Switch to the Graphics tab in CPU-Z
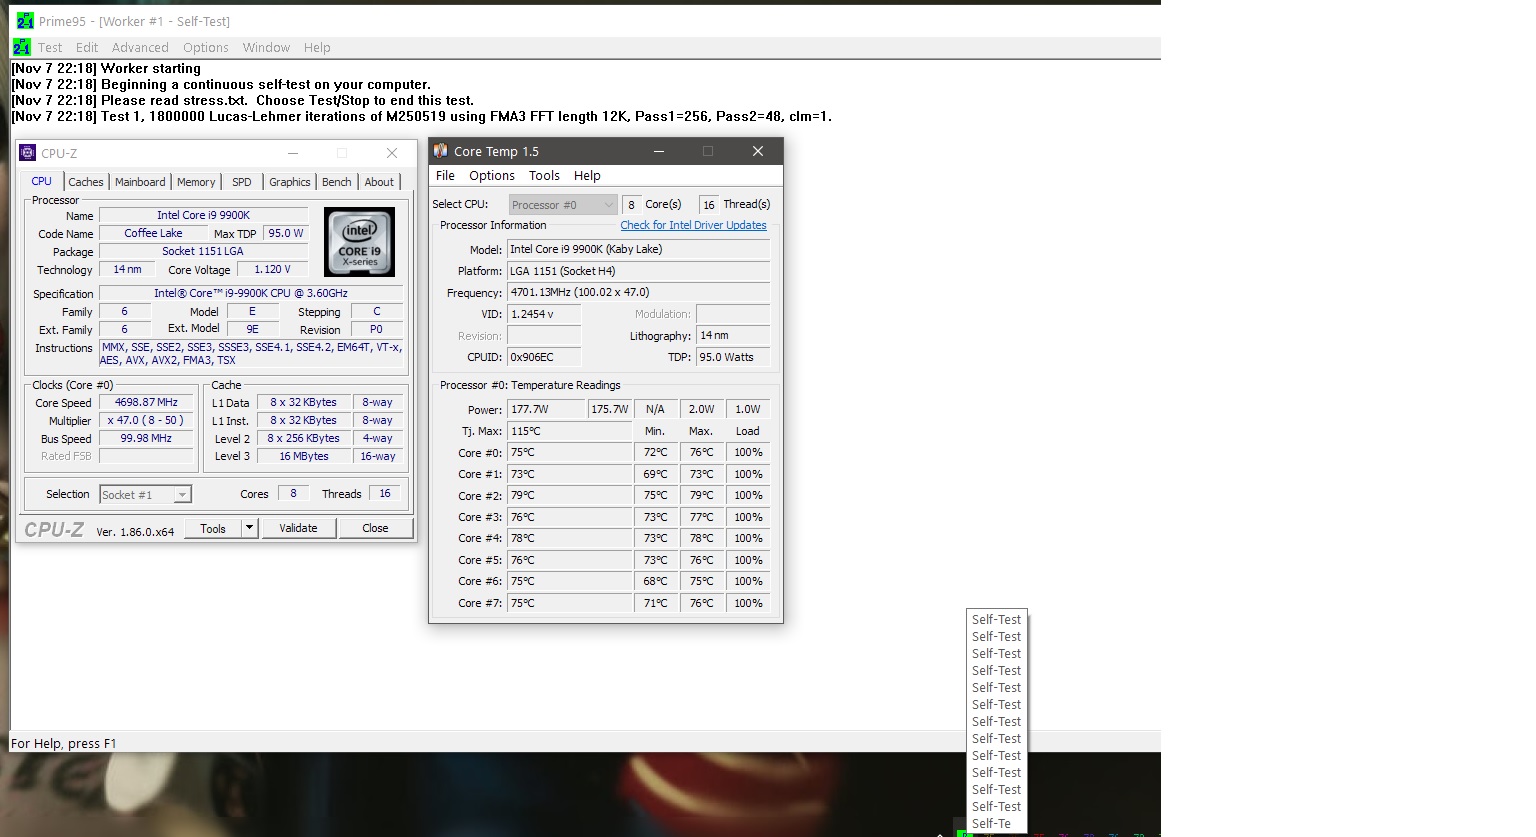This screenshot has width=1536, height=837. 290,182
